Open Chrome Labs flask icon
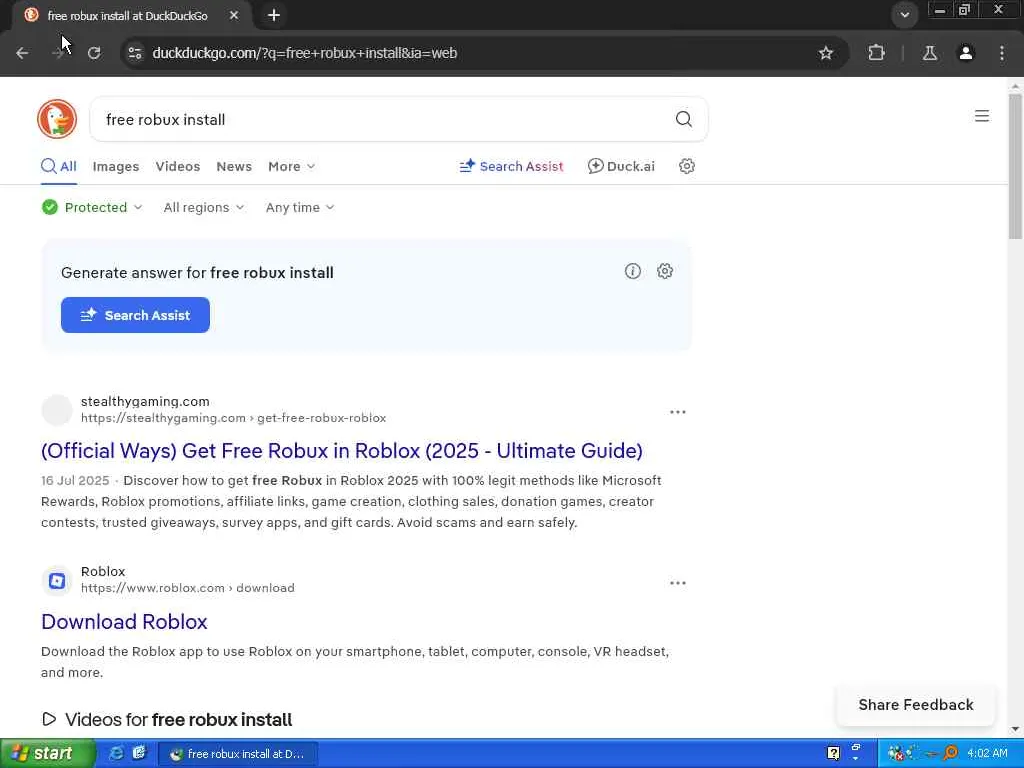1024x768 pixels. click(x=929, y=53)
